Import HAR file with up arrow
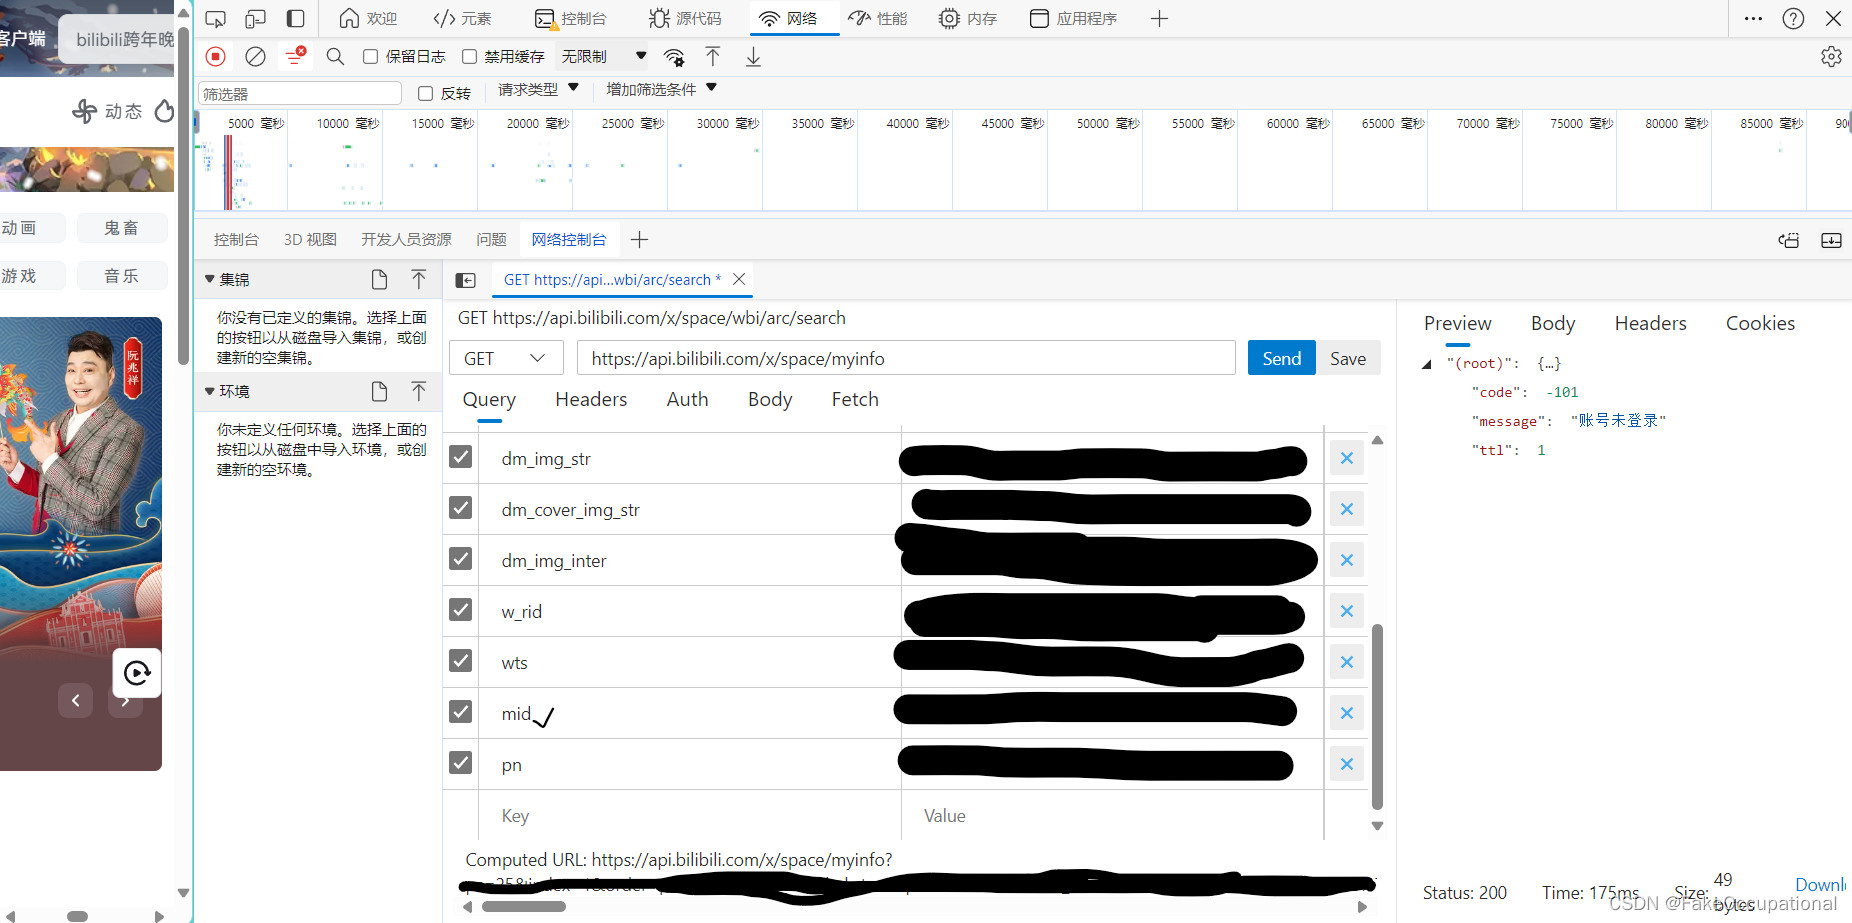Image resolution: width=1852 pixels, height=923 pixels. point(712,57)
